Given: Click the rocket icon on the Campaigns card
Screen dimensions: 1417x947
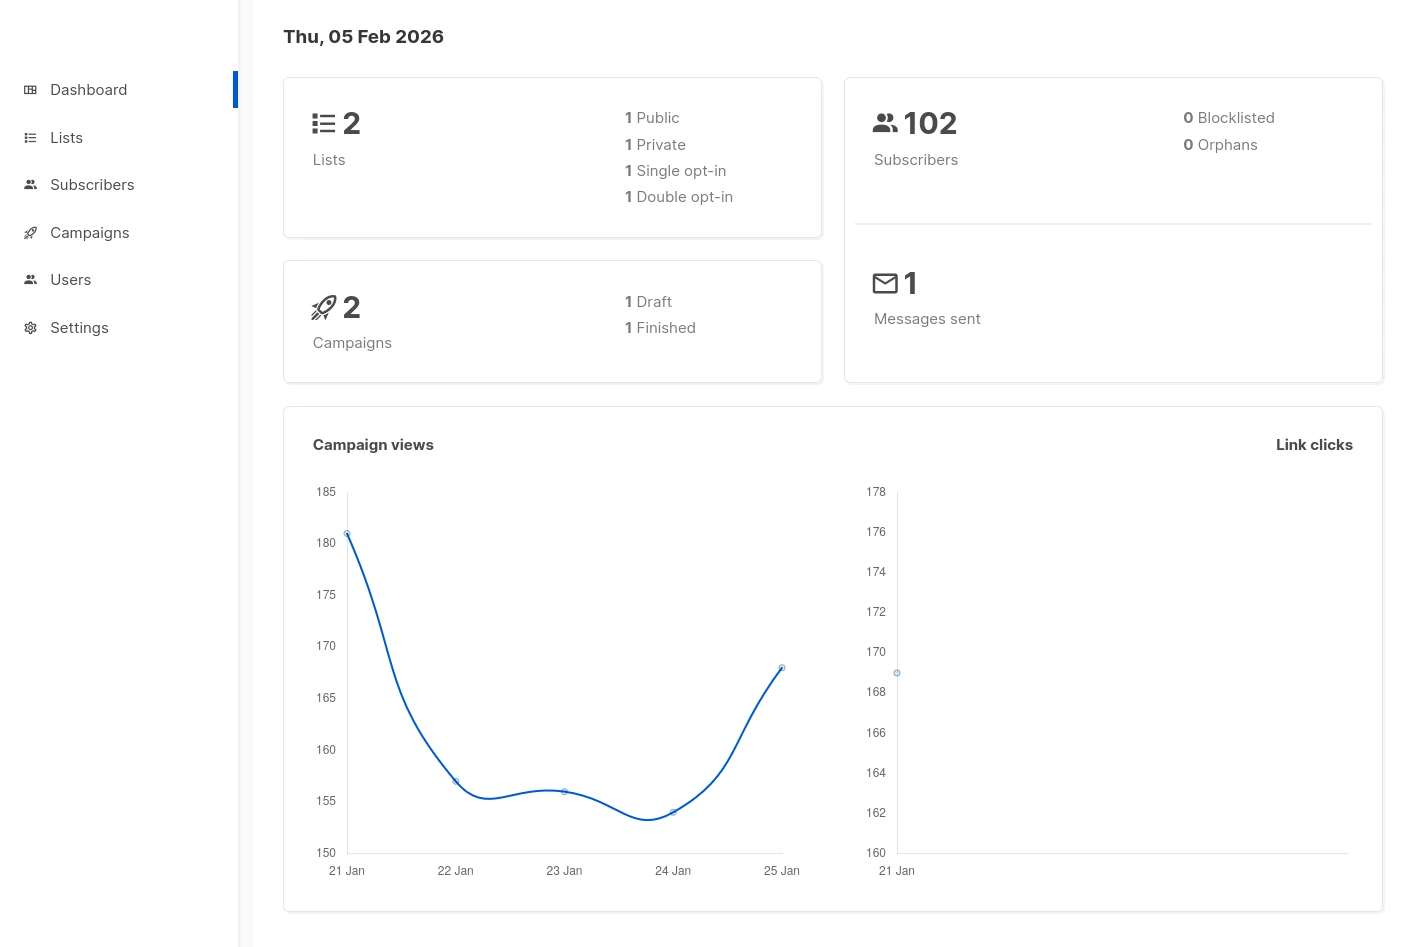Looking at the screenshot, I should pos(323,307).
